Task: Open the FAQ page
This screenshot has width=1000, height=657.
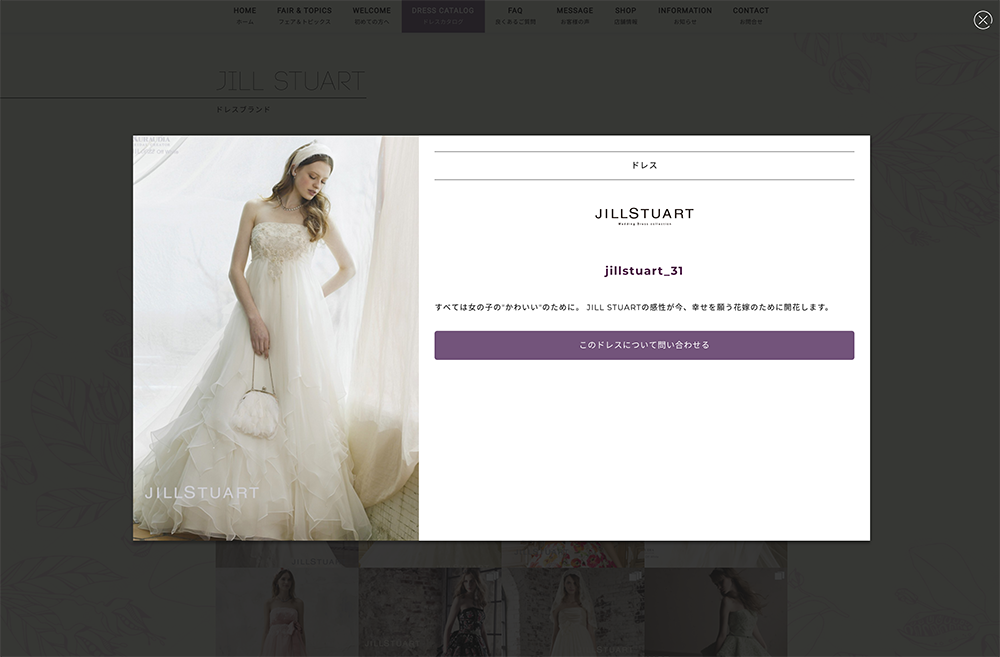Action: (515, 15)
